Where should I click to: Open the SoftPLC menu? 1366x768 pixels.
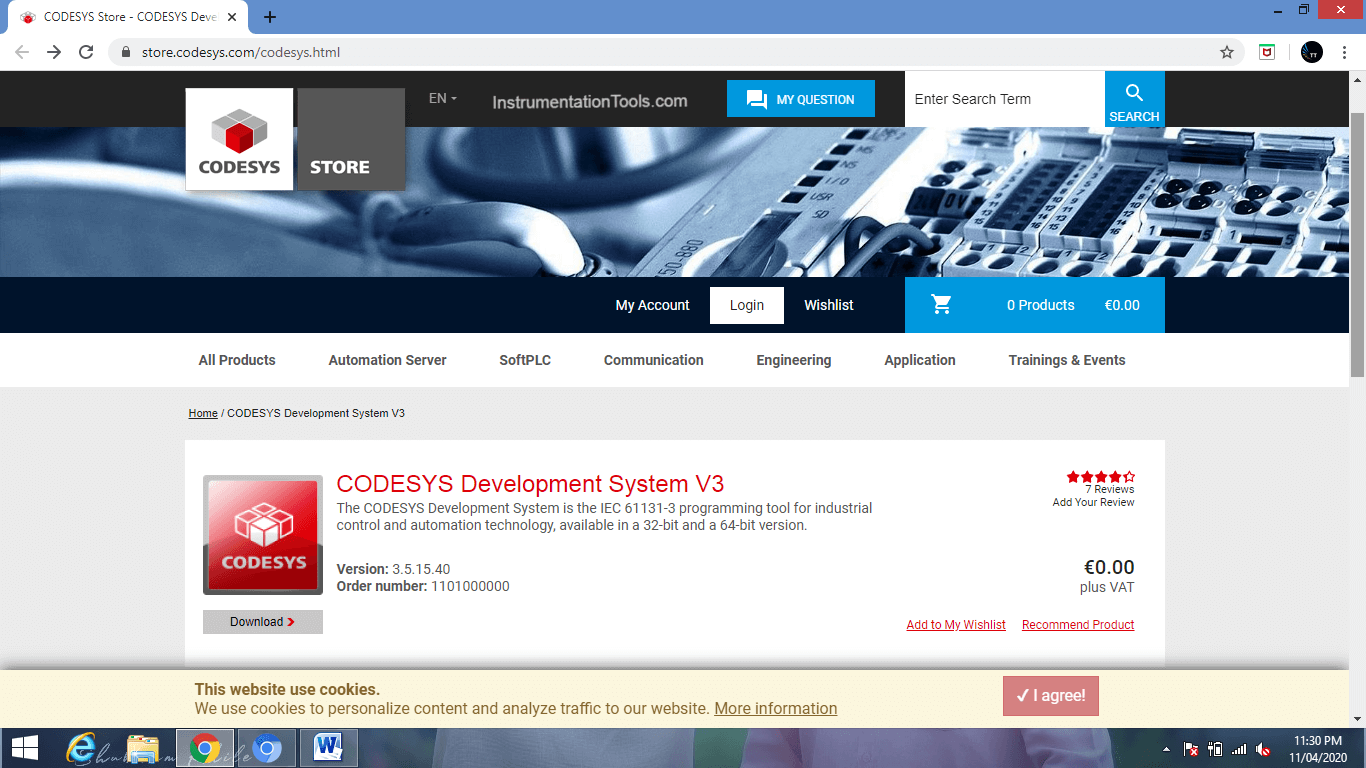pos(525,360)
